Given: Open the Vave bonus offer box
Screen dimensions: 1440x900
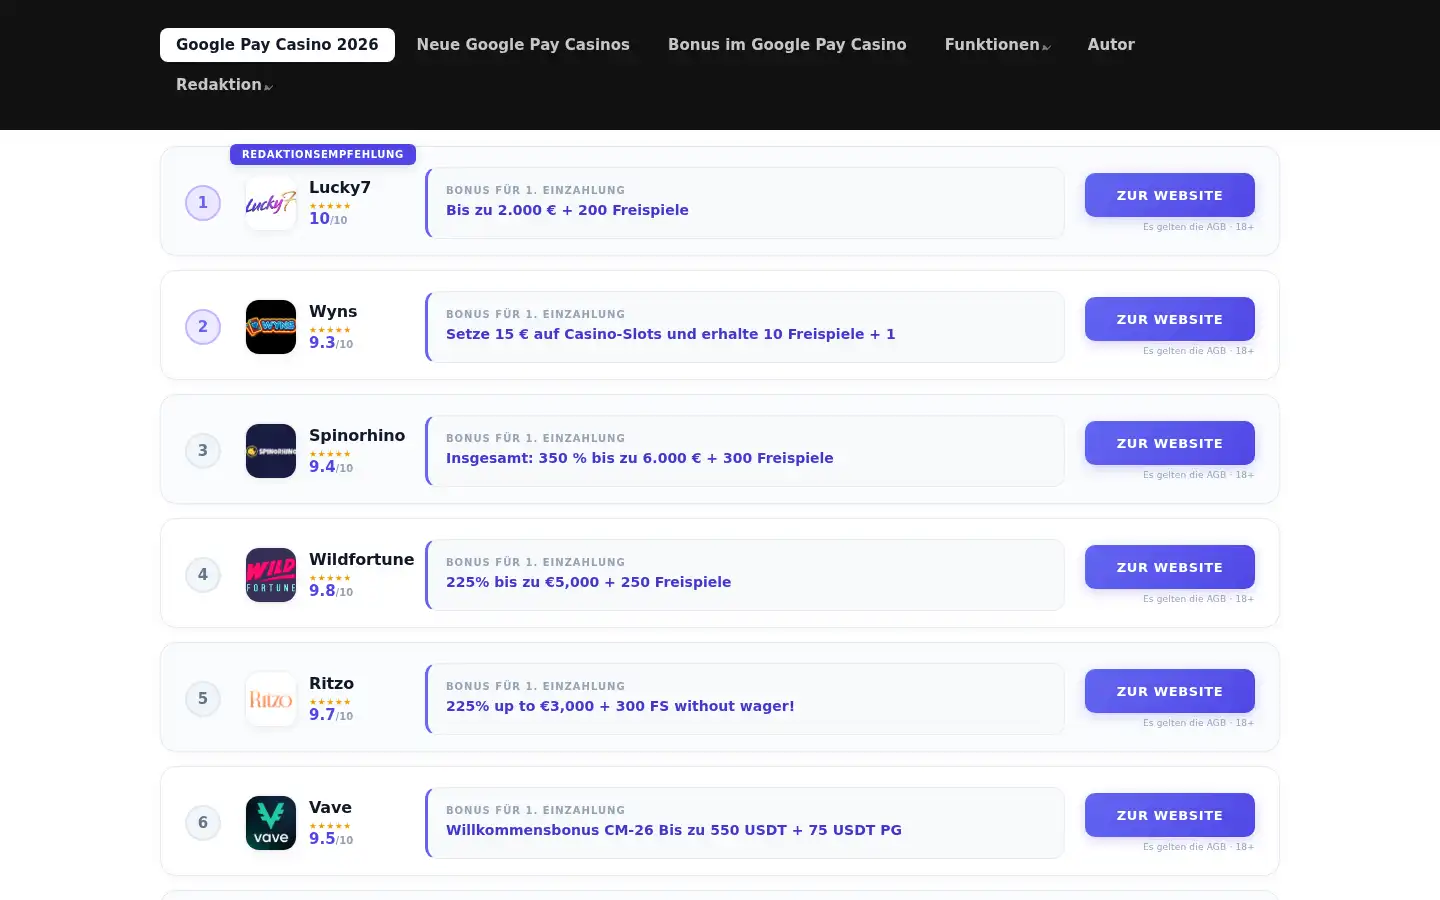Looking at the screenshot, I should [x=745, y=823].
